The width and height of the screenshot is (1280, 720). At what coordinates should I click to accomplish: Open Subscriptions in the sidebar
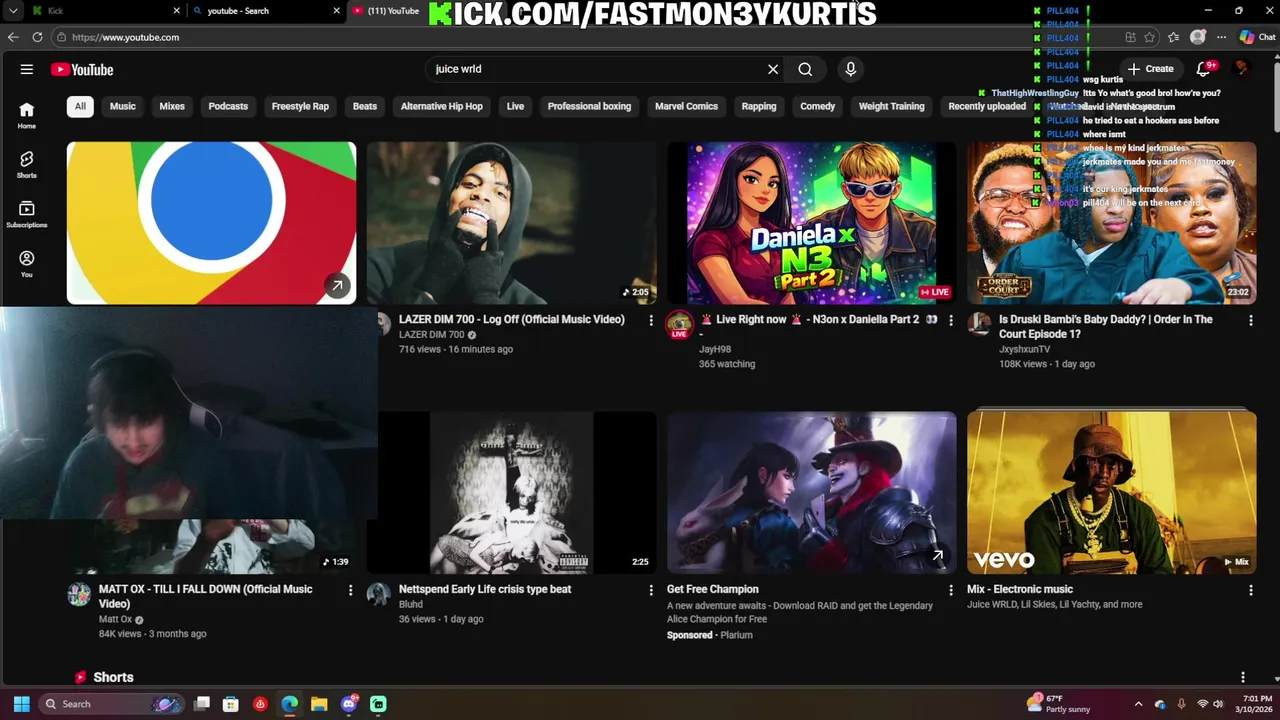coord(27,214)
